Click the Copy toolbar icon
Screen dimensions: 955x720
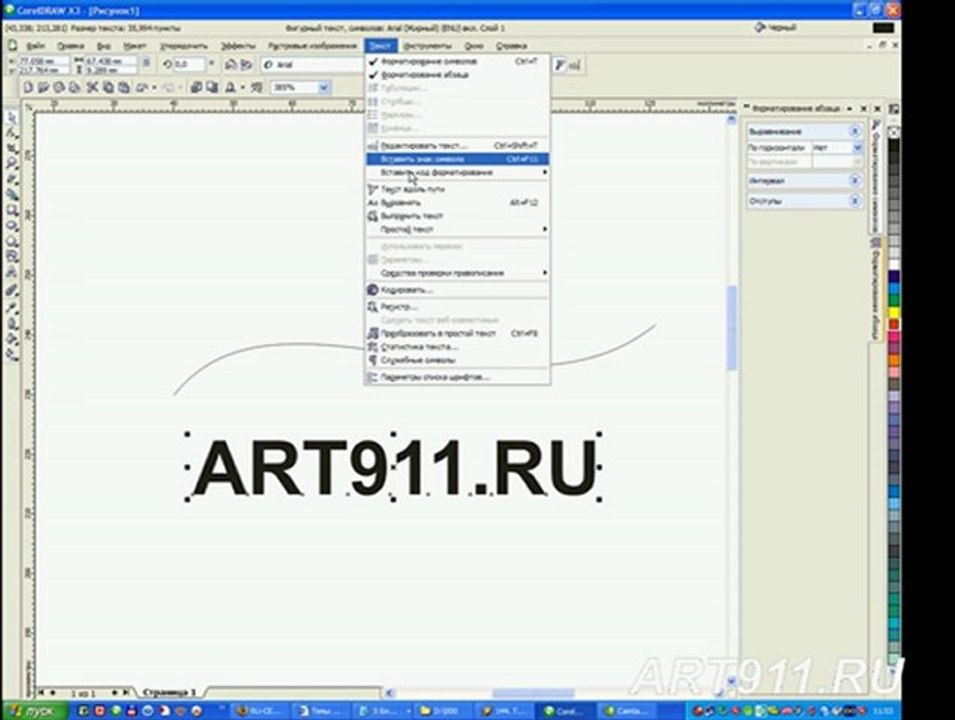tap(108, 88)
